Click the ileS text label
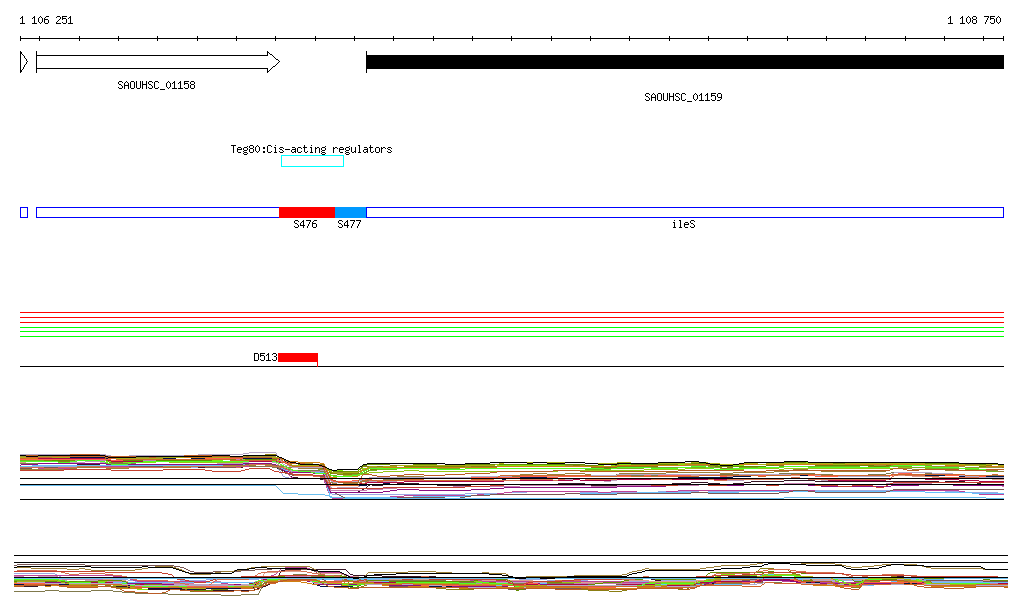This screenshot has height=611, width=1024. click(x=683, y=225)
